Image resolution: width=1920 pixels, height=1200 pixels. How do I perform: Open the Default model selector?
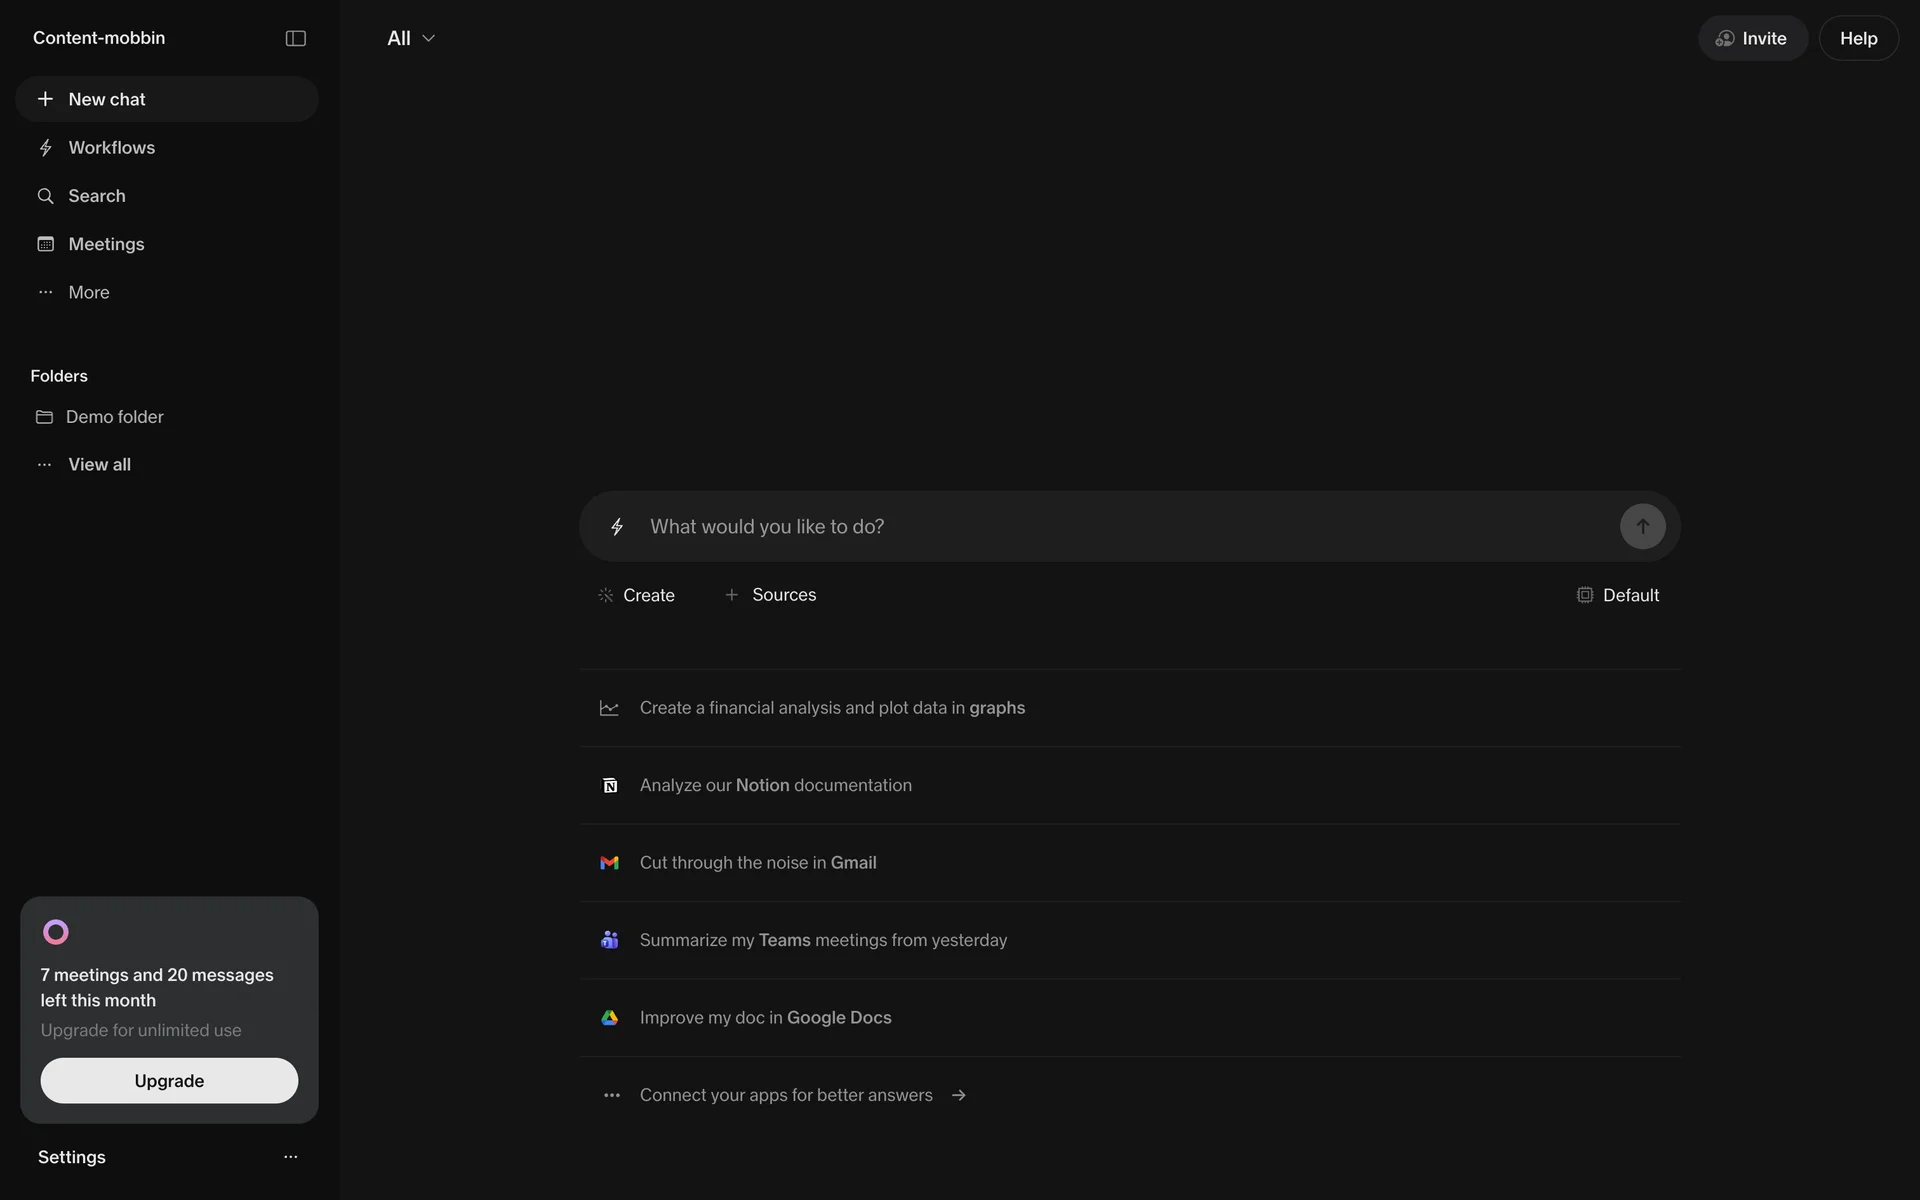click(1617, 595)
